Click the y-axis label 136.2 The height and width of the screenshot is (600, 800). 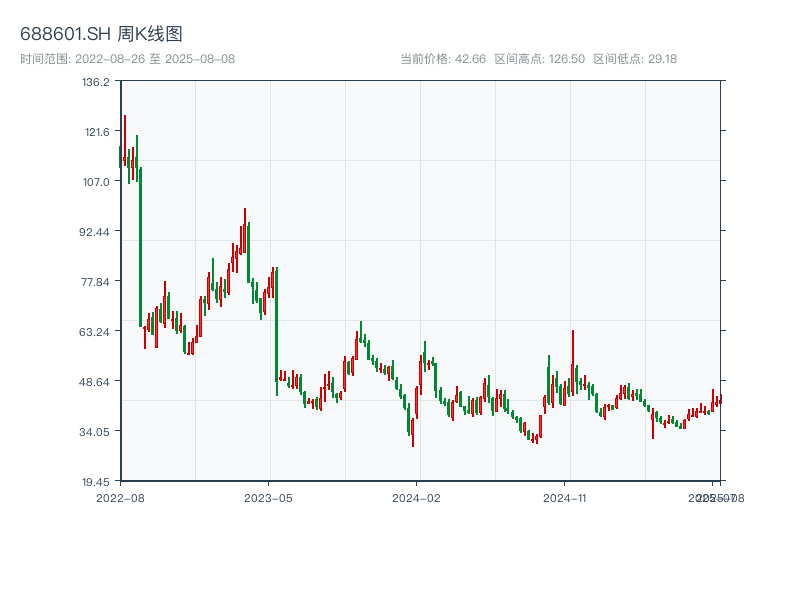pyautogui.click(x=95, y=82)
